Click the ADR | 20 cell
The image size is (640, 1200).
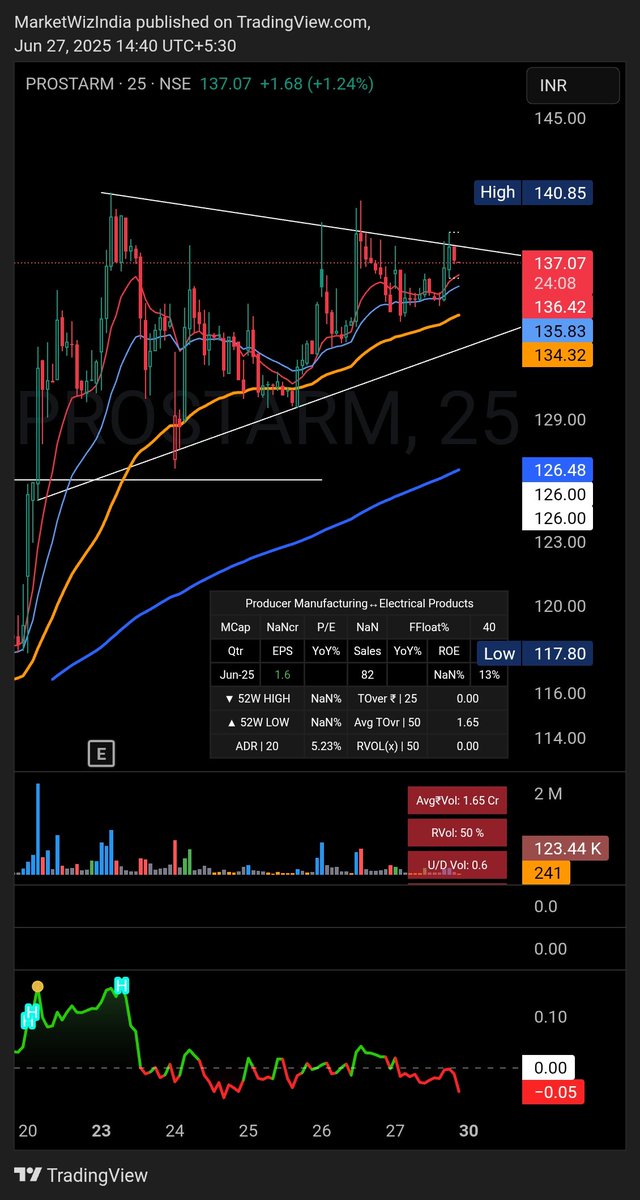[x=258, y=746]
